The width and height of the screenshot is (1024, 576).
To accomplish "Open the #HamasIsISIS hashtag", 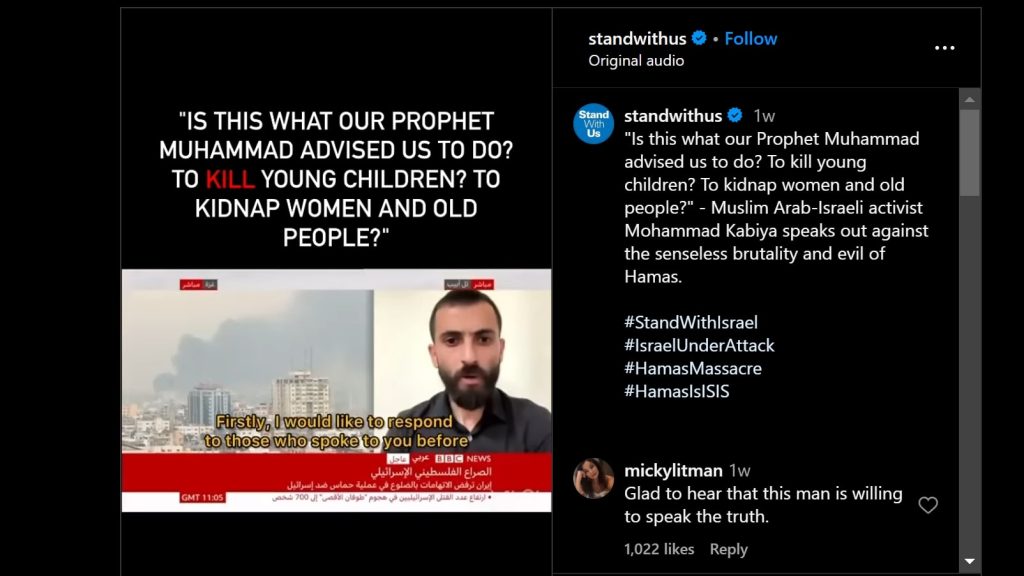I will point(677,391).
